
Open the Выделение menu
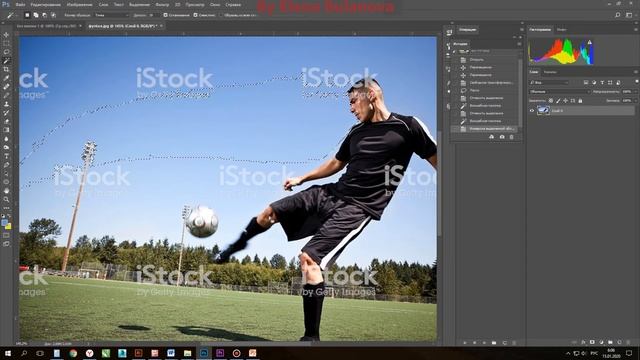point(139,5)
